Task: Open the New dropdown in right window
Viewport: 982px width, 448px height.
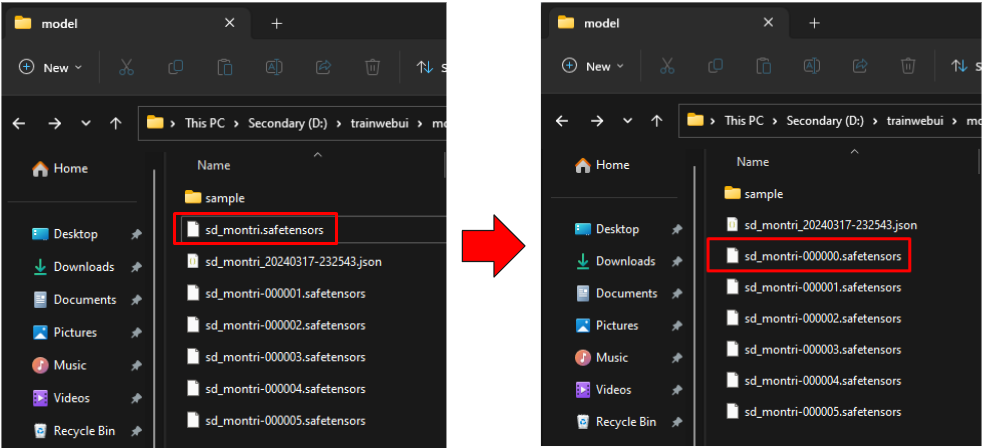Action: point(592,66)
